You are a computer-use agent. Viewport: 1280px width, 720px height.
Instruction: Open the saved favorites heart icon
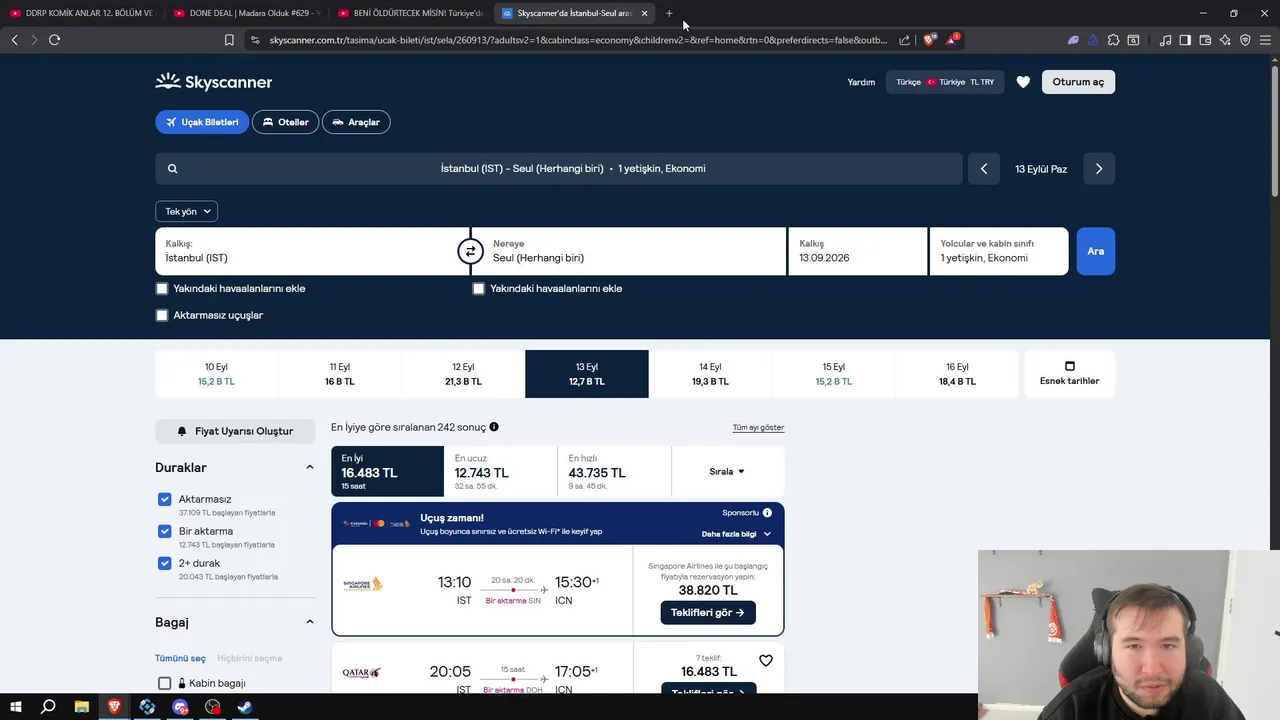(1023, 82)
